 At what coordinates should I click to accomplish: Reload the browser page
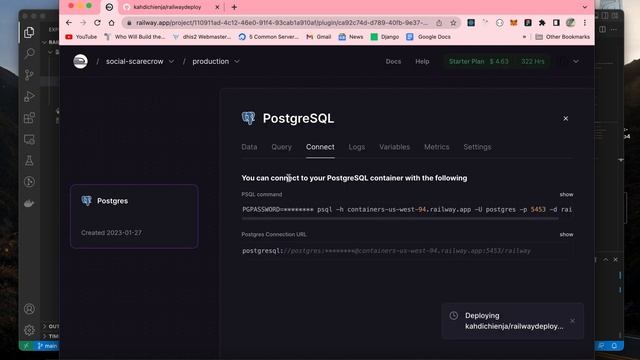(x=97, y=23)
